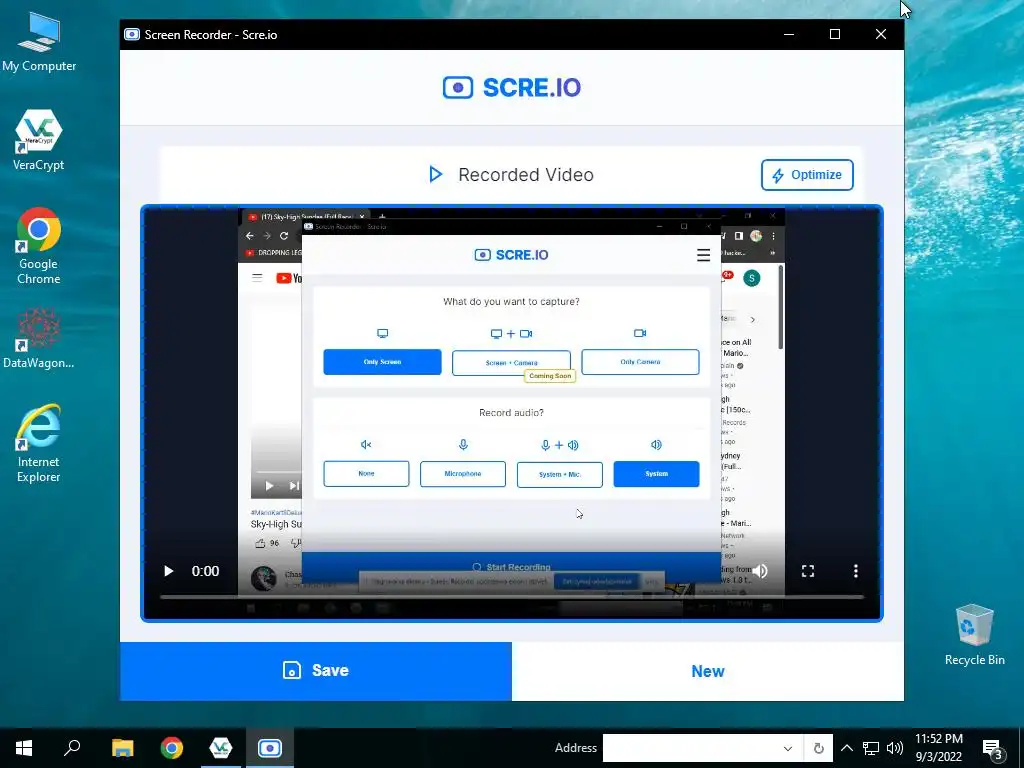Click the SCRE.IO logo in the header
Screen dimensions: 1024x768
coord(511,88)
